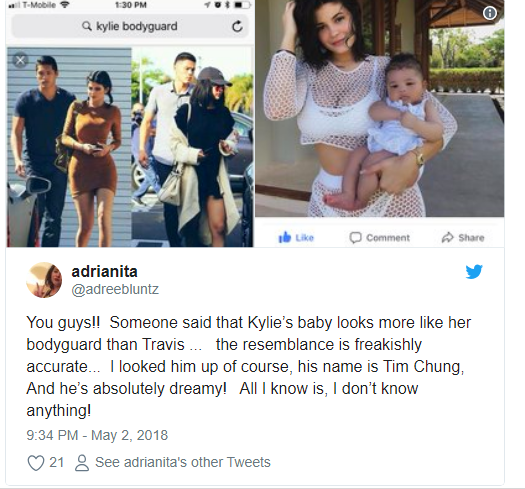The height and width of the screenshot is (489, 525).
Task: Click the person silhouette icon
Action: pyautogui.click(x=82, y=463)
